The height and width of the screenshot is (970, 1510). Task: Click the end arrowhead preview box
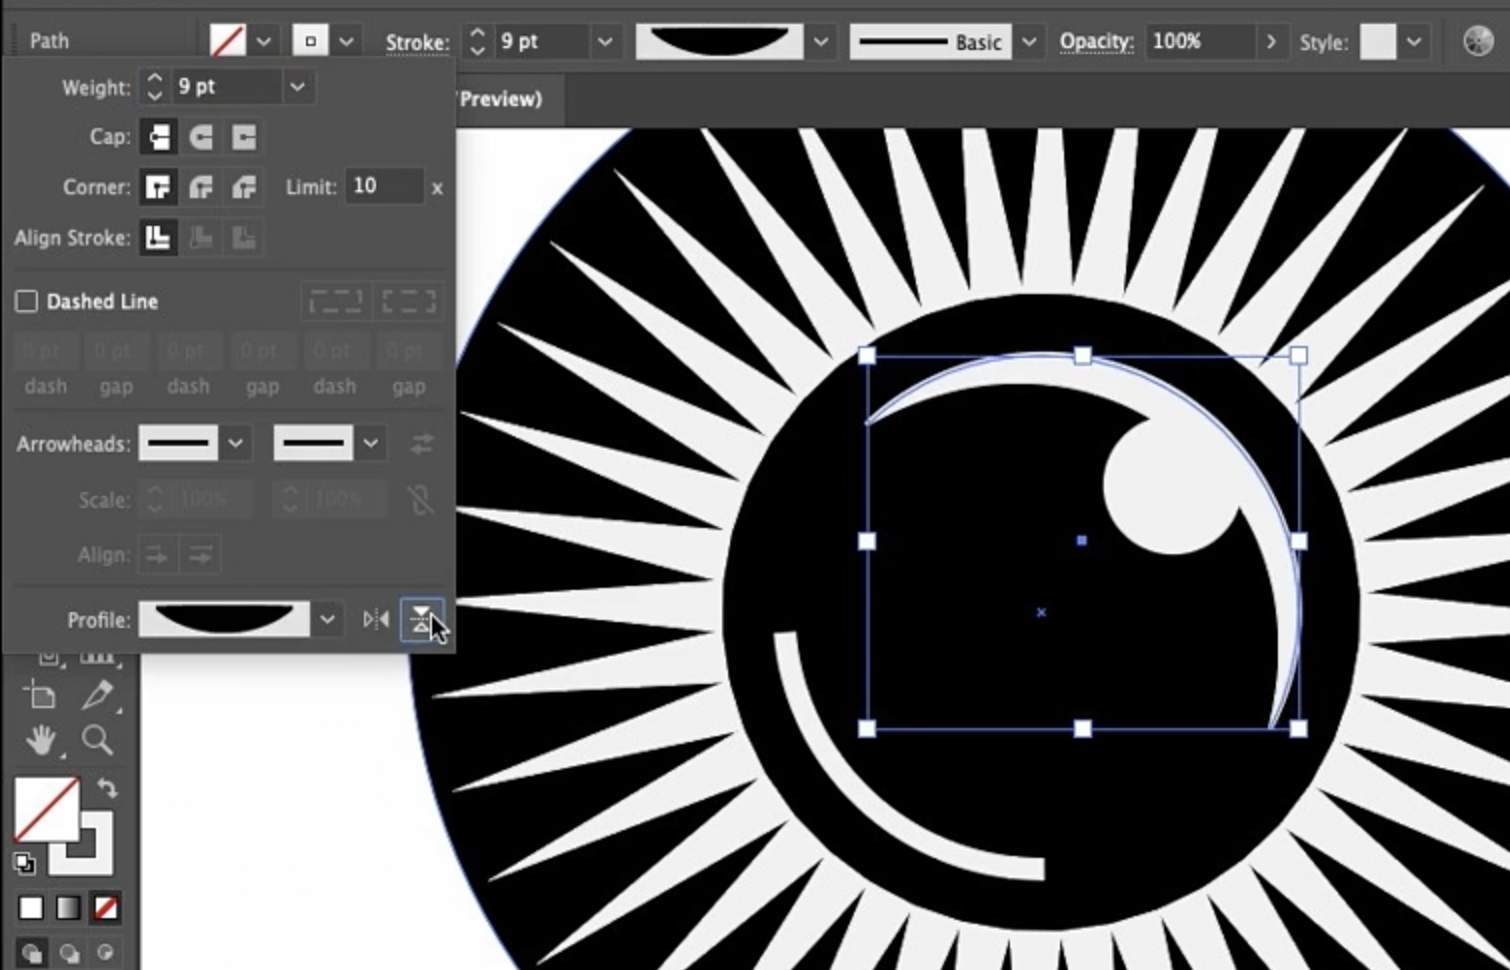(313, 443)
